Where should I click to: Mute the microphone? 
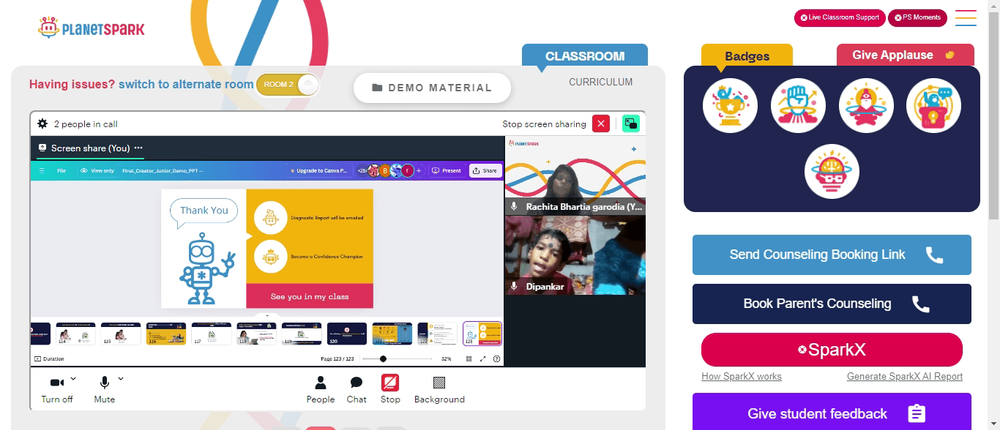105,390
